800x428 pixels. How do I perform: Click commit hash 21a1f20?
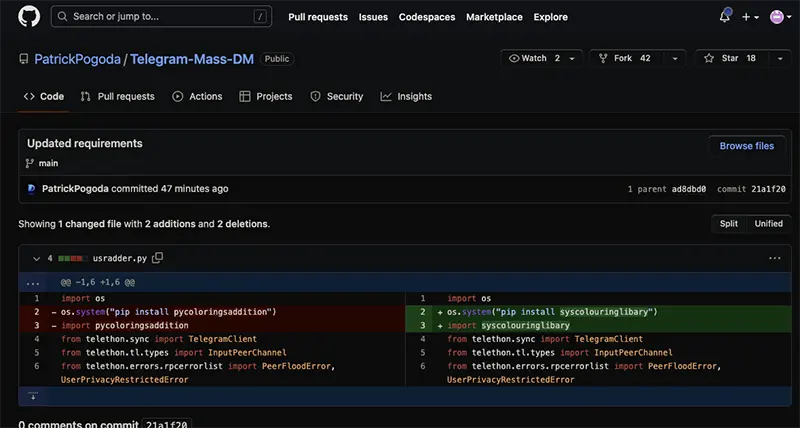768,189
